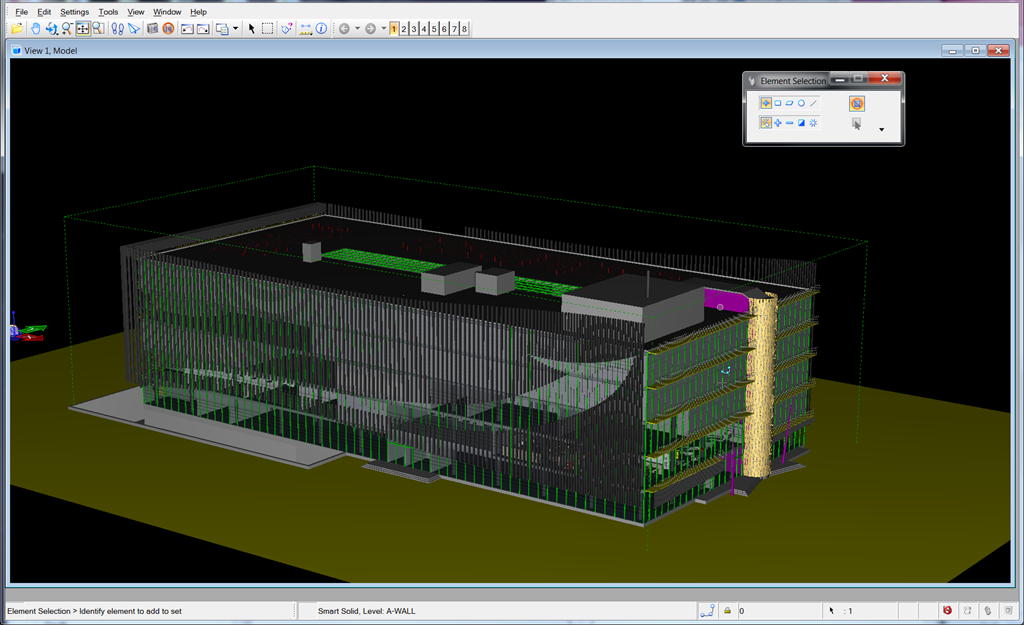This screenshot has height=625, width=1024.
Task: Open the View Next dropdown arrow
Action: coord(383,29)
